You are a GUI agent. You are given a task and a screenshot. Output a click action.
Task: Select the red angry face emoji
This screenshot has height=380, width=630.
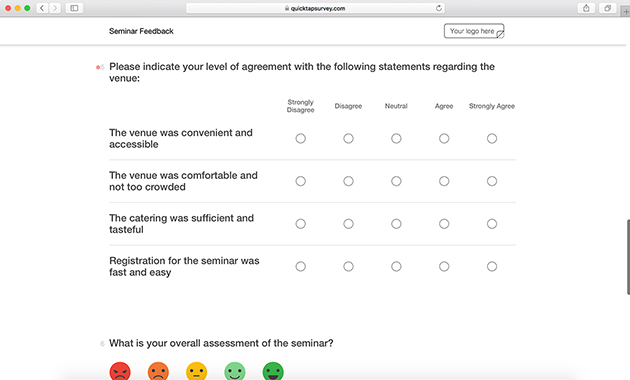tap(120, 372)
